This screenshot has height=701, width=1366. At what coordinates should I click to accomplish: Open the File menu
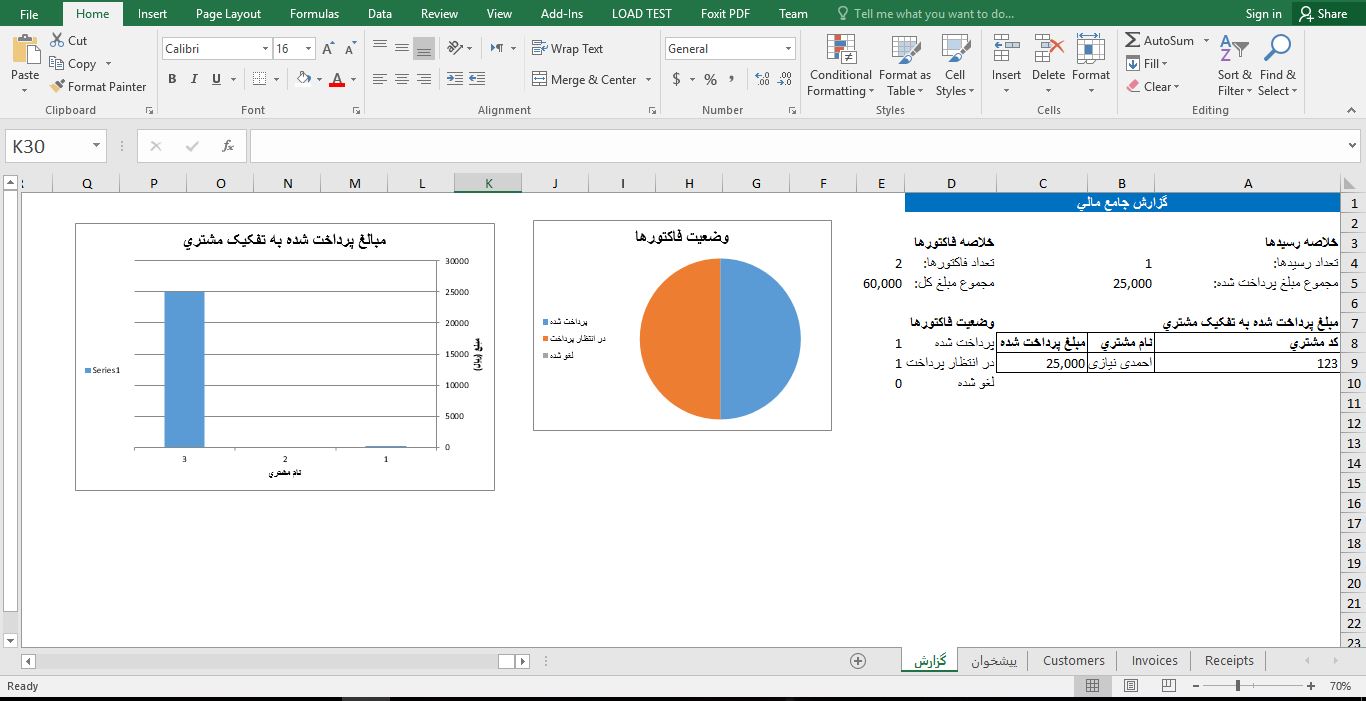29,14
